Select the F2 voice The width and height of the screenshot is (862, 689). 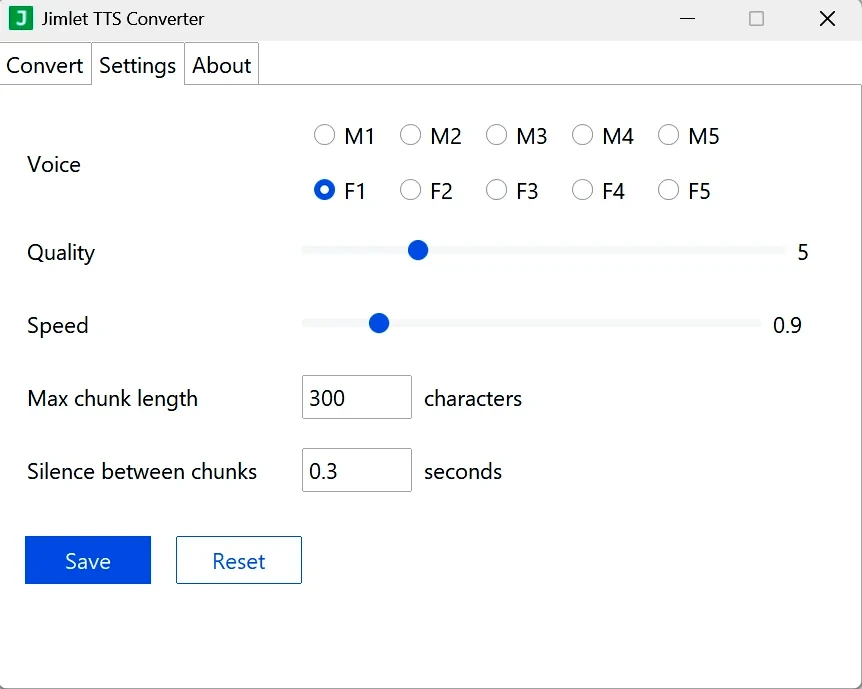click(410, 190)
